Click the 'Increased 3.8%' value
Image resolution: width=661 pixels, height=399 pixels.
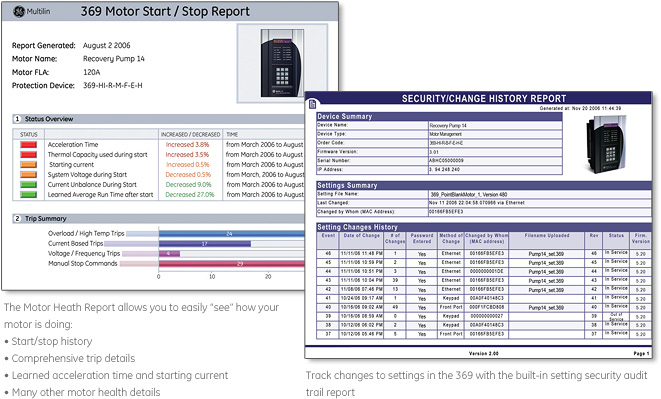tap(187, 145)
